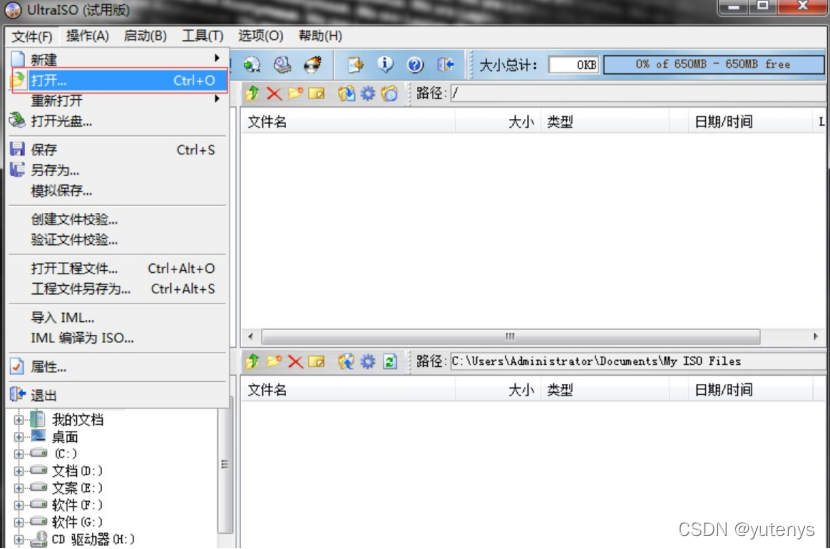Open the 操作(A) menu

tap(88, 36)
